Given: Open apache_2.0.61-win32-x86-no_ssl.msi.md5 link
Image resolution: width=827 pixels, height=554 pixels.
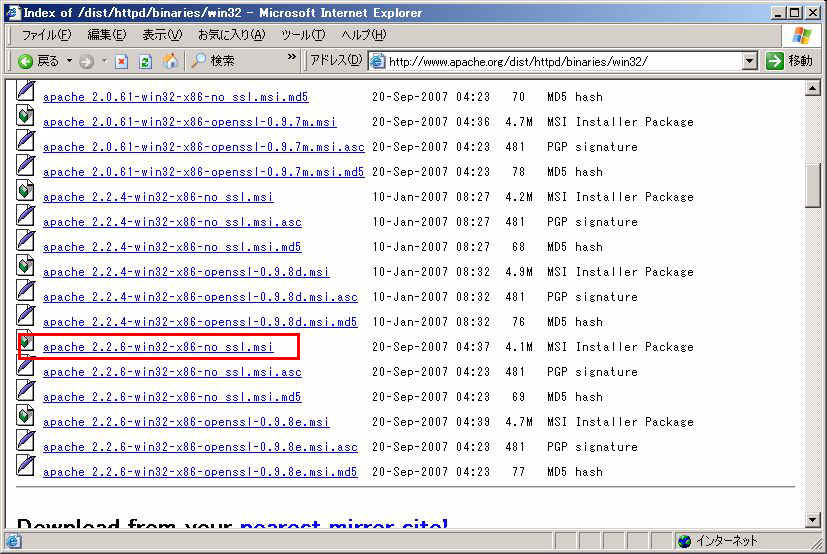Looking at the screenshot, I should pyautogui.click(x=176, y=98).
